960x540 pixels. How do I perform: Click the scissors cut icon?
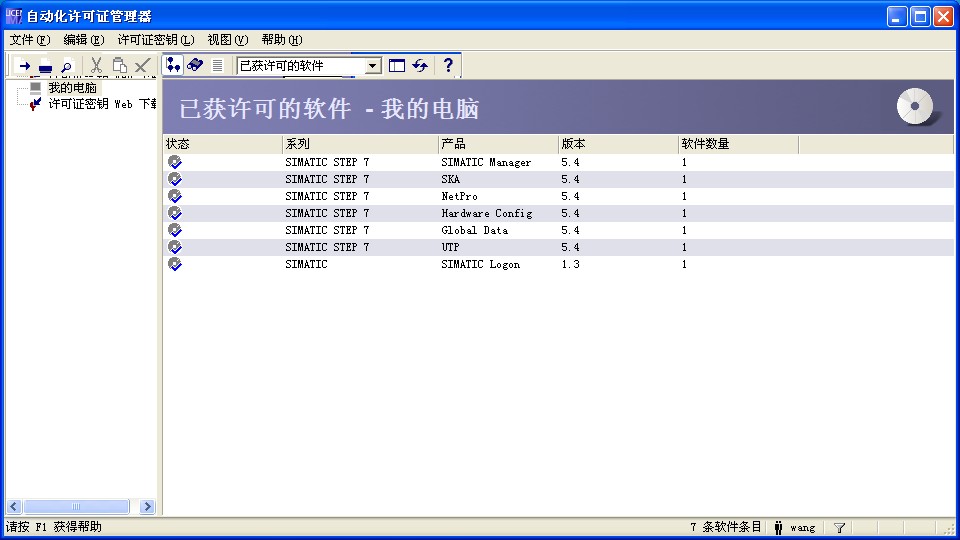(96, 66)
